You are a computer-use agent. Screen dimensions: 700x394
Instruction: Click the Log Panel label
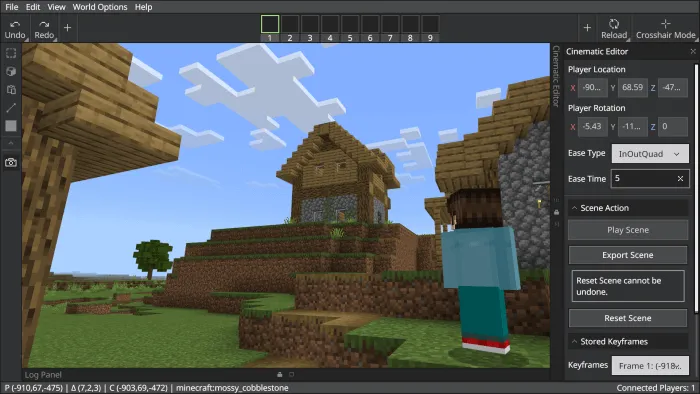click(43, 375)
